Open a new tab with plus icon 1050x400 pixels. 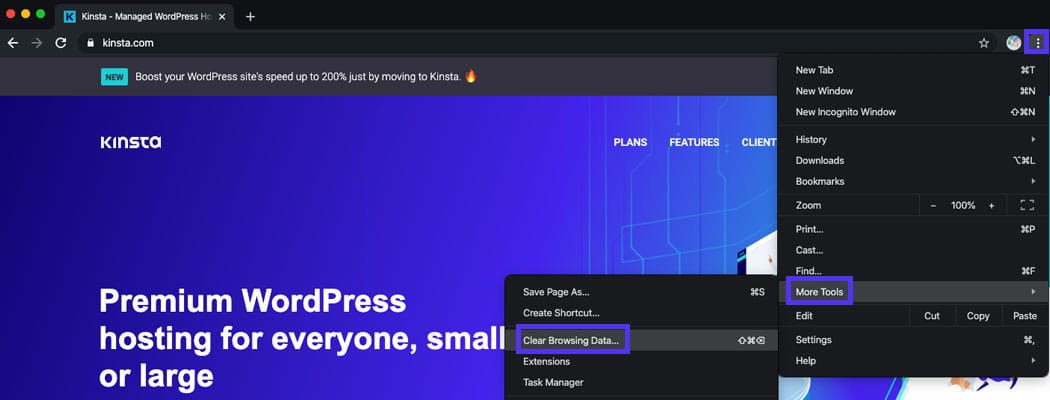[x=250, y=16]
